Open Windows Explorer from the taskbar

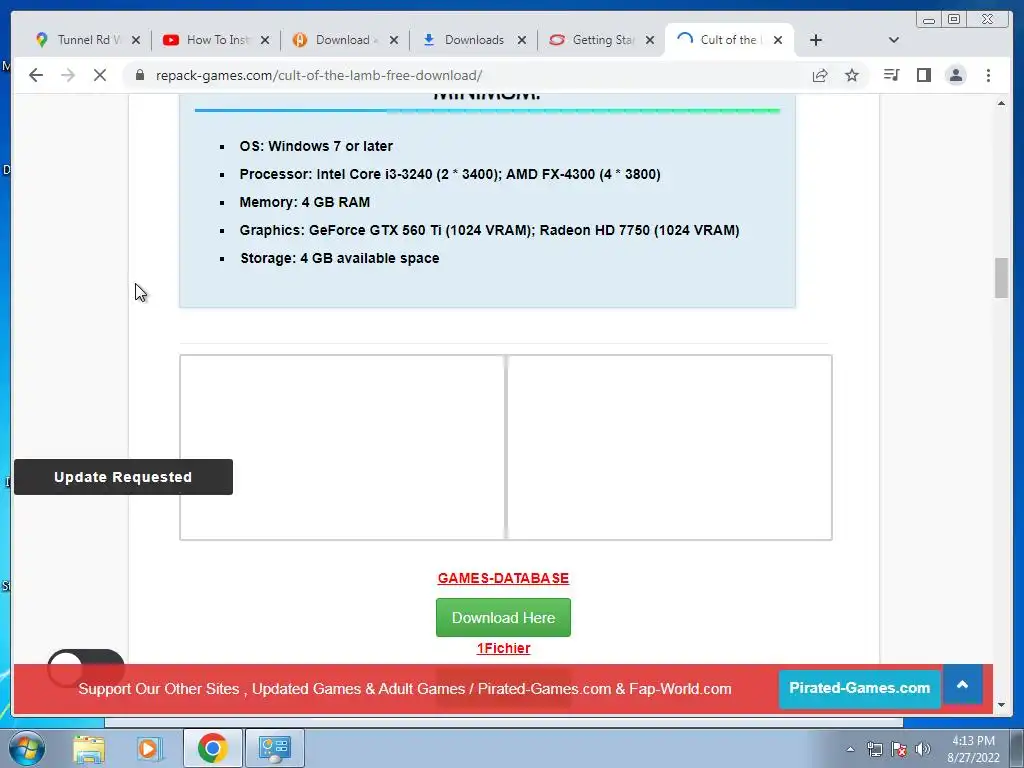89,748
